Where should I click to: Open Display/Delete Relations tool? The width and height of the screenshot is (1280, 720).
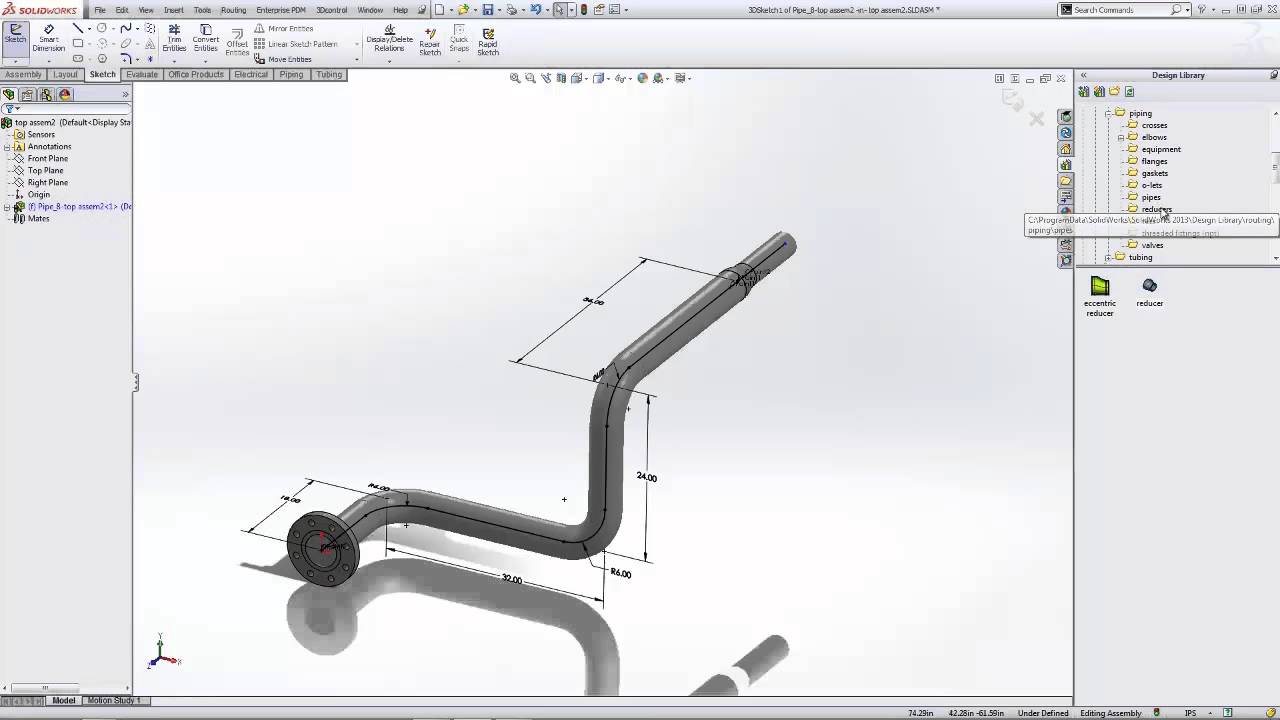389,38
